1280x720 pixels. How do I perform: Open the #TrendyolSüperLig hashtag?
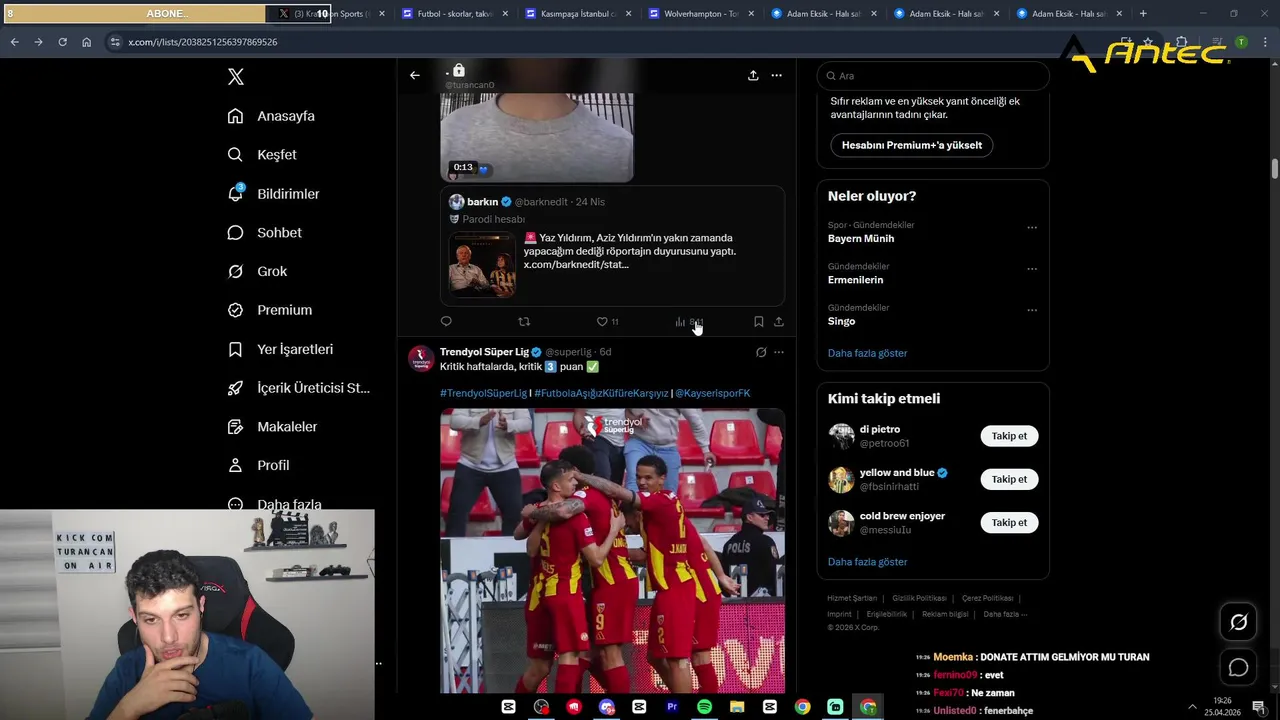point(483,393)
